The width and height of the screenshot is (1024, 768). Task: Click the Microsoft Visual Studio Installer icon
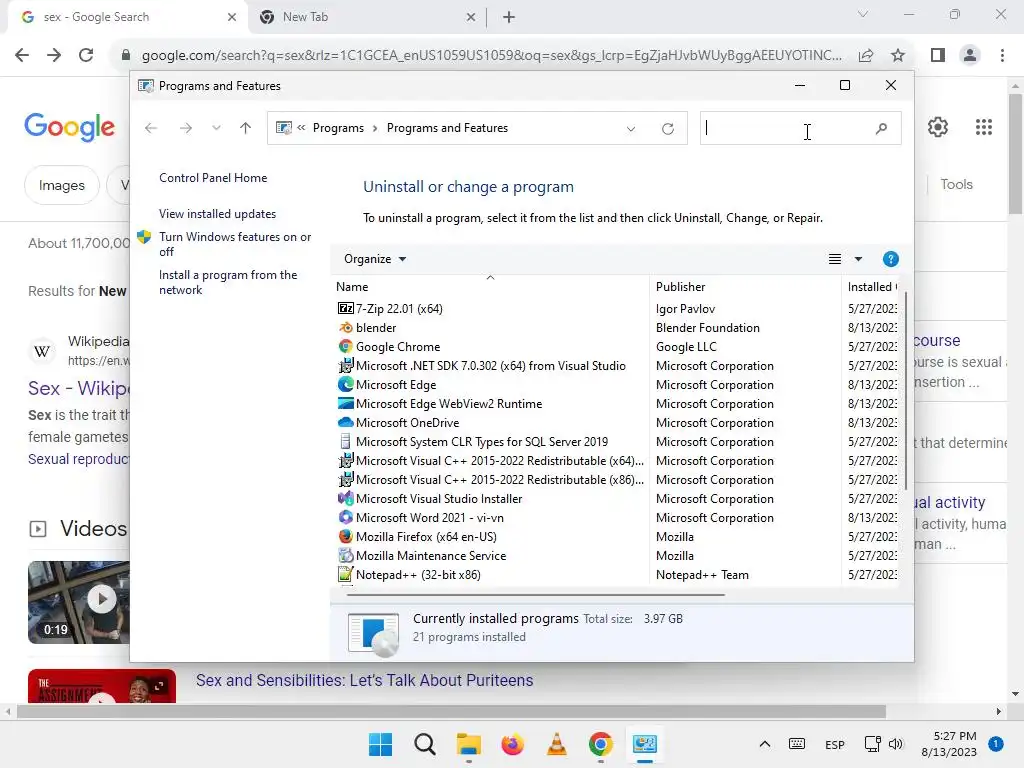(345, 498)
